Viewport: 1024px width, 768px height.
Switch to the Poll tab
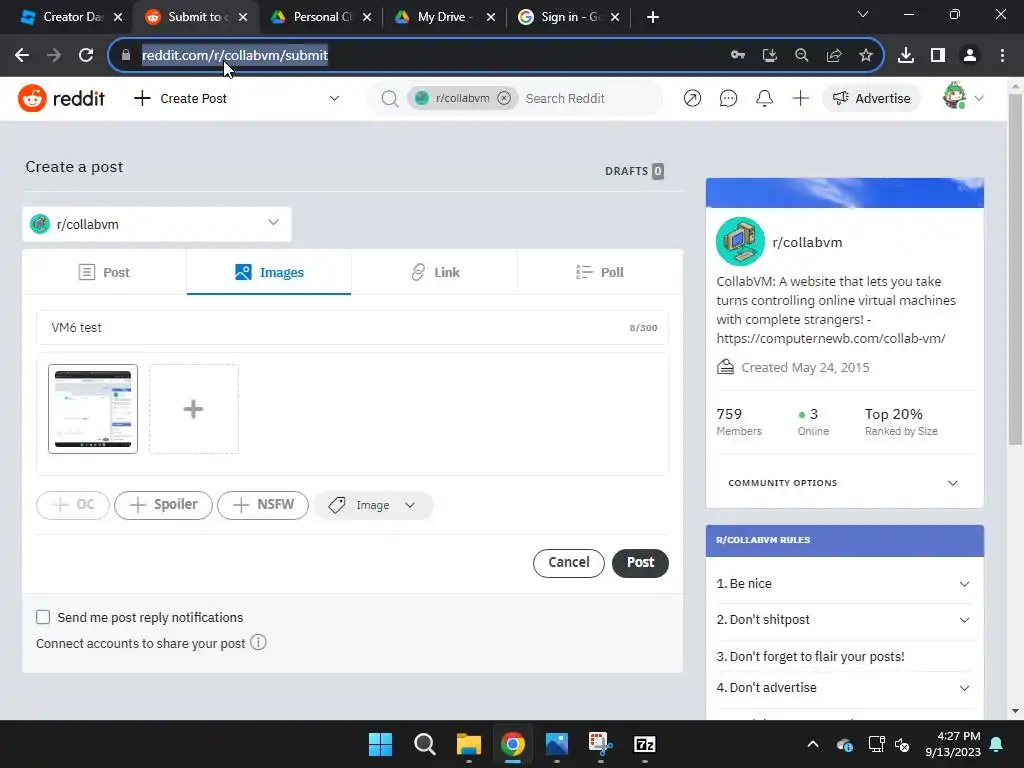600,272
